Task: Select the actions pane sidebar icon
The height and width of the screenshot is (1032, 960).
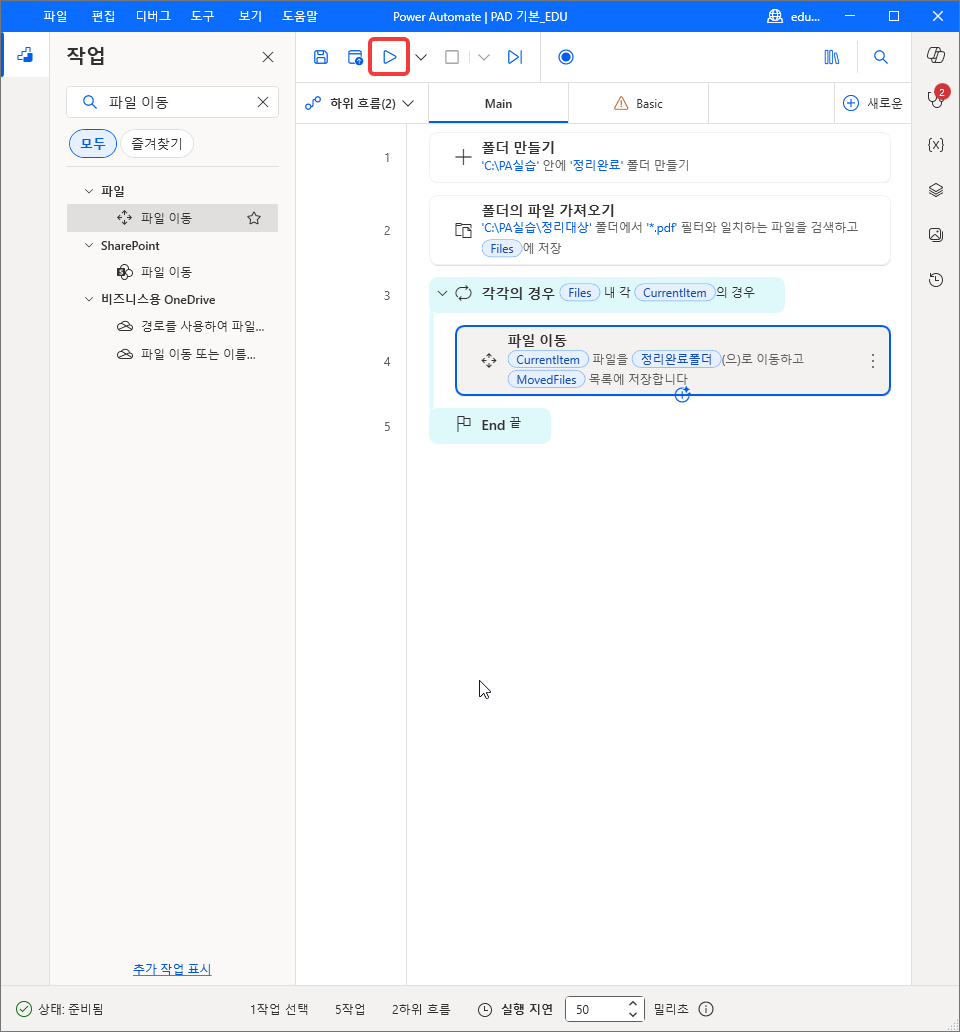Action: (25, 55)
